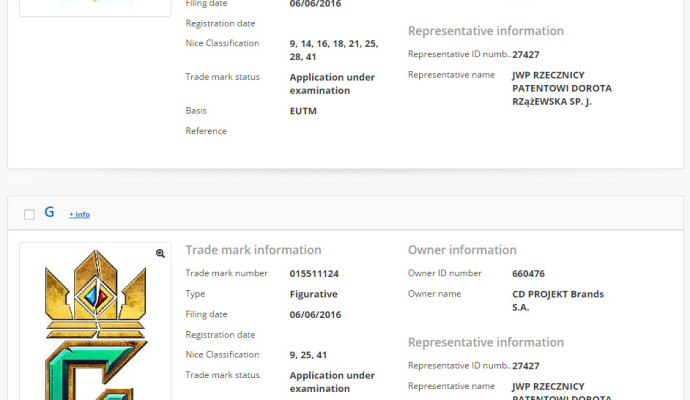
Task: Click the G figurative trade mark image
Action: tap(95, 330)
